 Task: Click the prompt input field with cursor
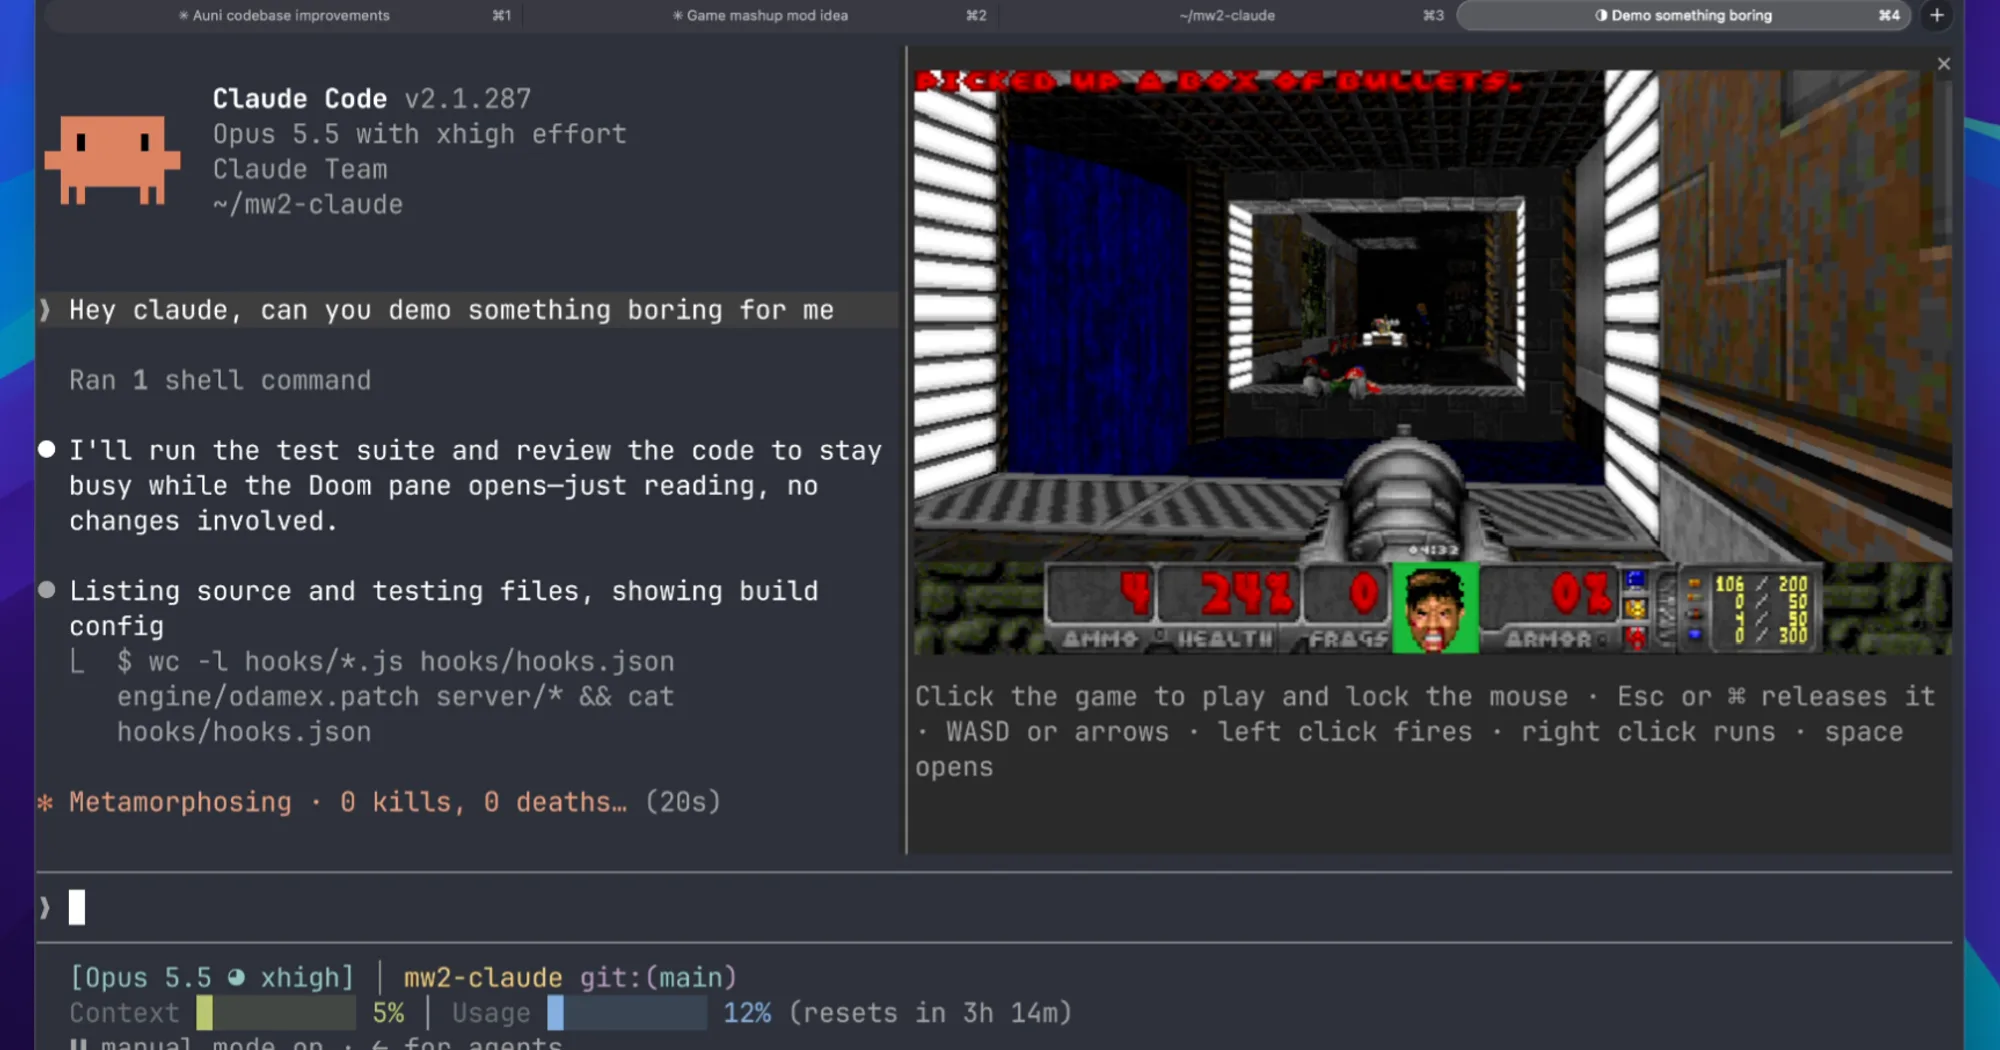tap(994, 907)
